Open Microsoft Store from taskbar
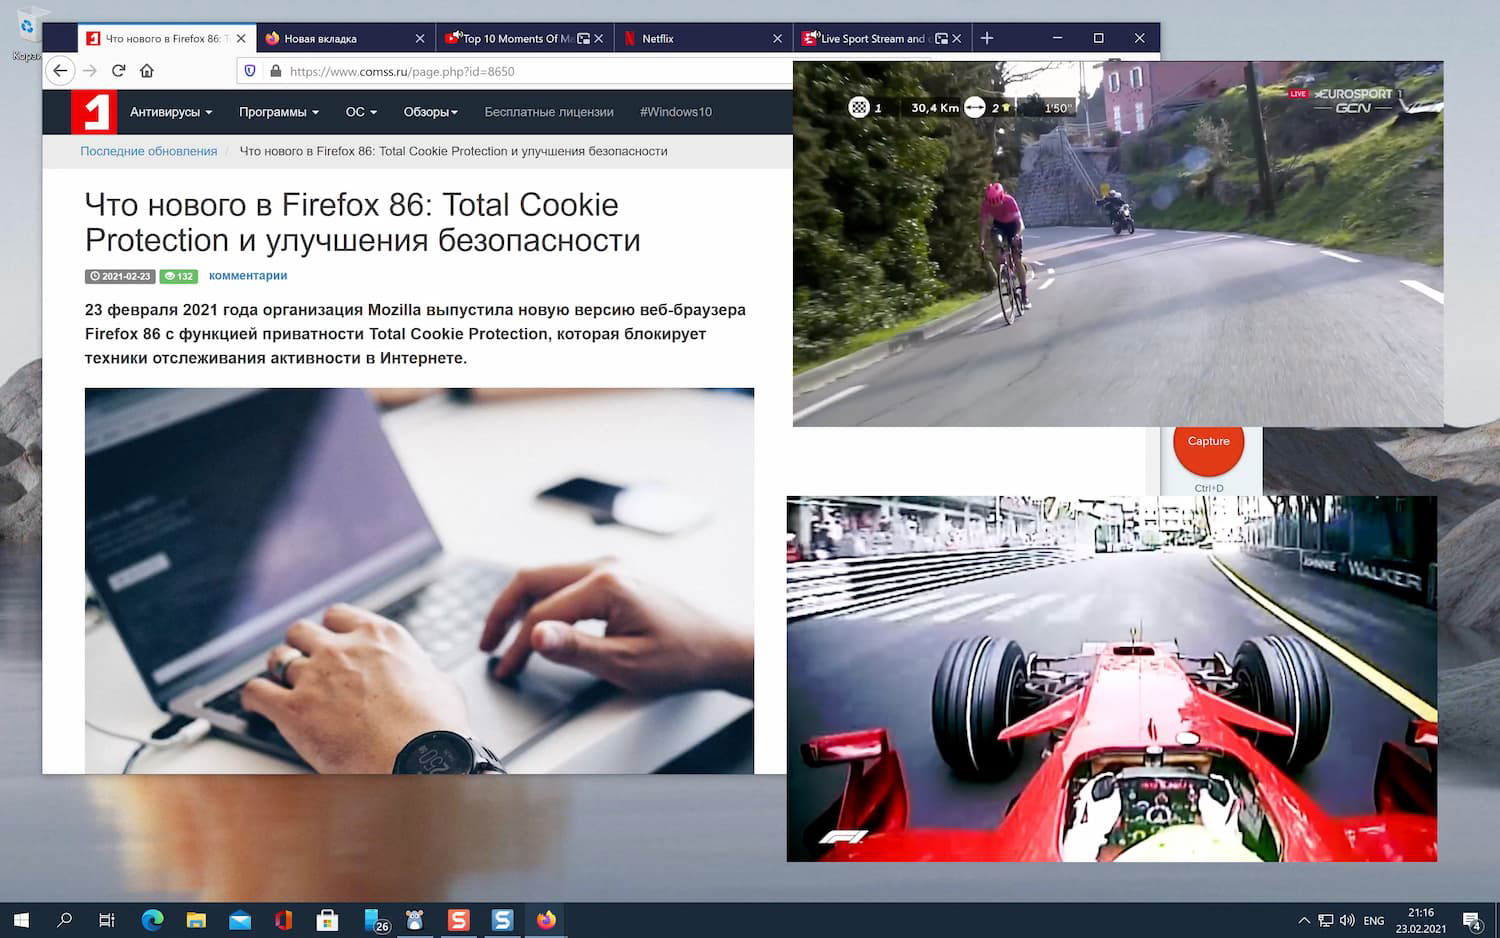 [327, 920]
